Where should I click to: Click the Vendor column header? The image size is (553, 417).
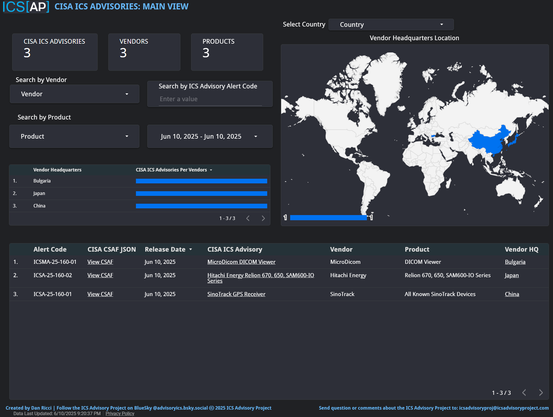341,249
